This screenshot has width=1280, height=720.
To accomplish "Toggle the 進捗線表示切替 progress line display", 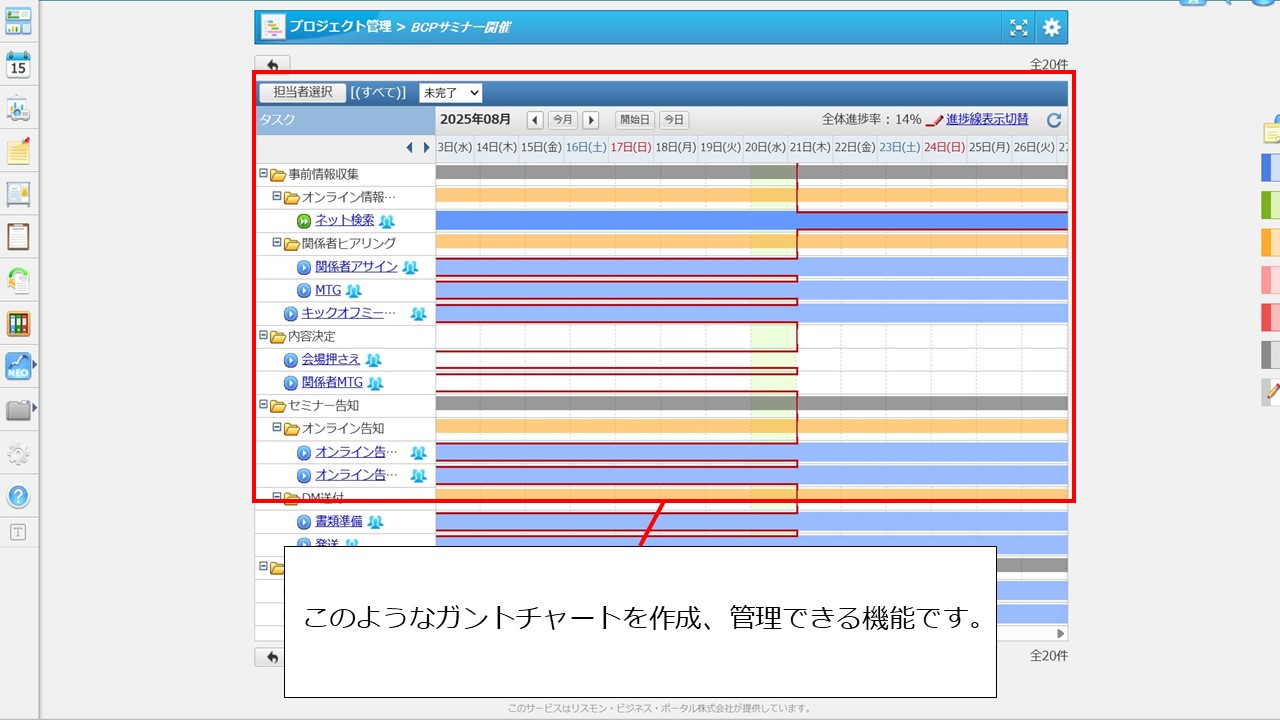I will 986,119.
